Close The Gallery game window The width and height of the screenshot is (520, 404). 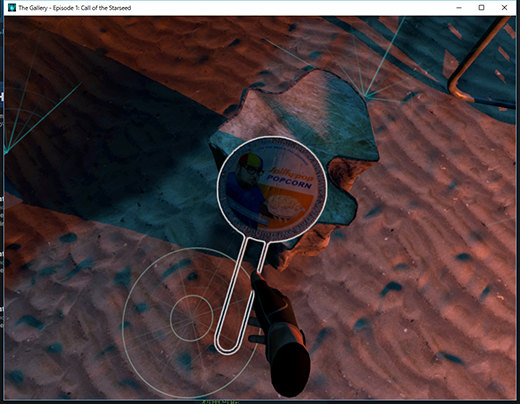coord(504,8)
